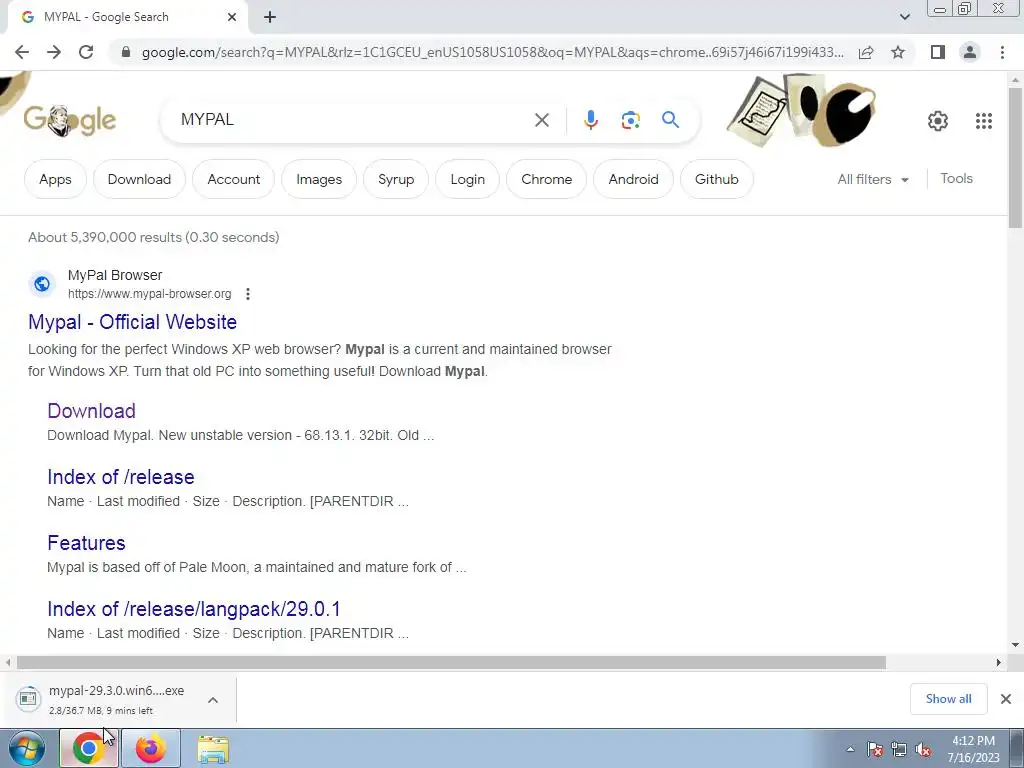1024x768 pixels.
Task: Open the search Tools button
Action: coord(956,178)
